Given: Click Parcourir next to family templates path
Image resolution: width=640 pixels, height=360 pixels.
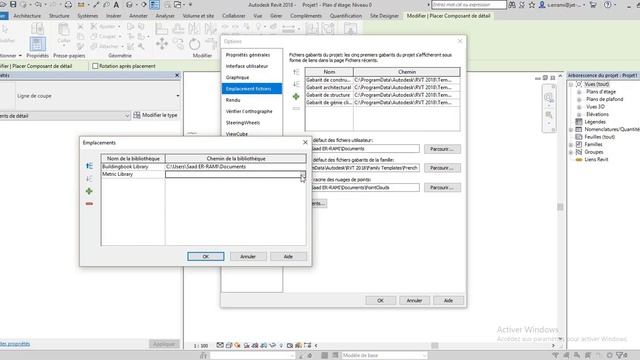Looking at the screenshot, I should tap(442, 168).
